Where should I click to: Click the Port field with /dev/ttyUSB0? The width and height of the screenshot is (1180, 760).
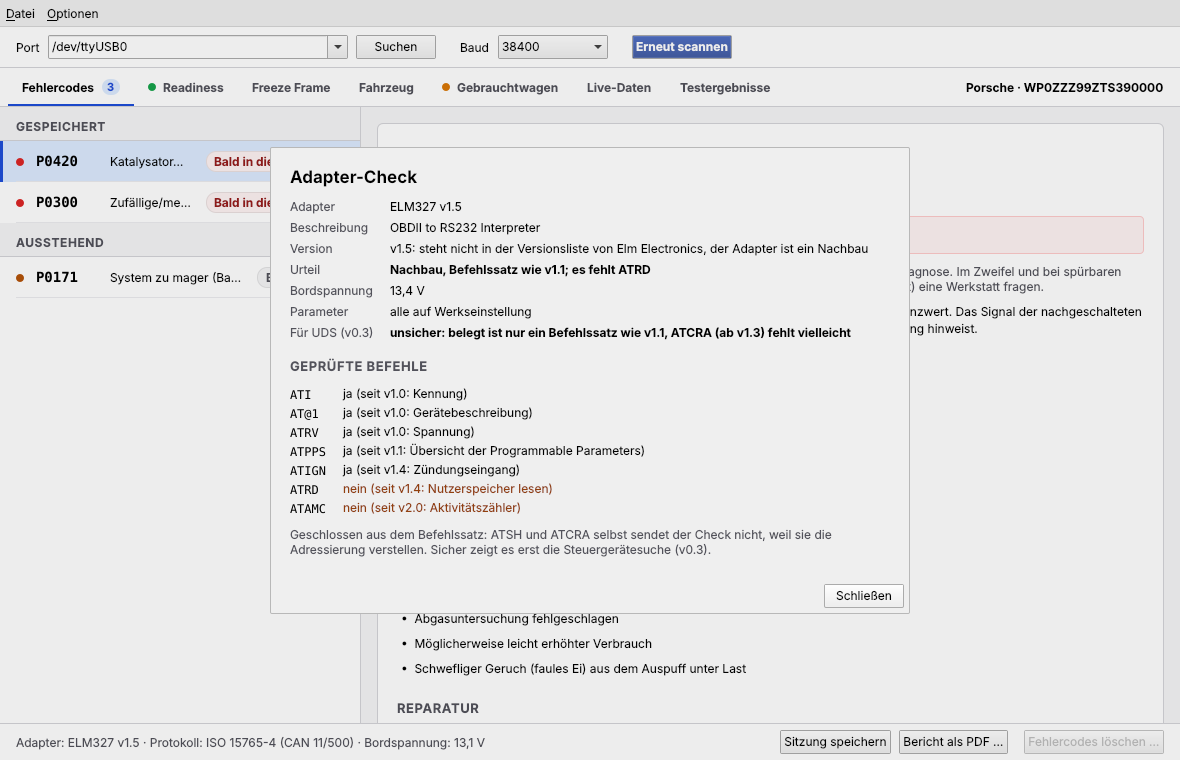187,47
